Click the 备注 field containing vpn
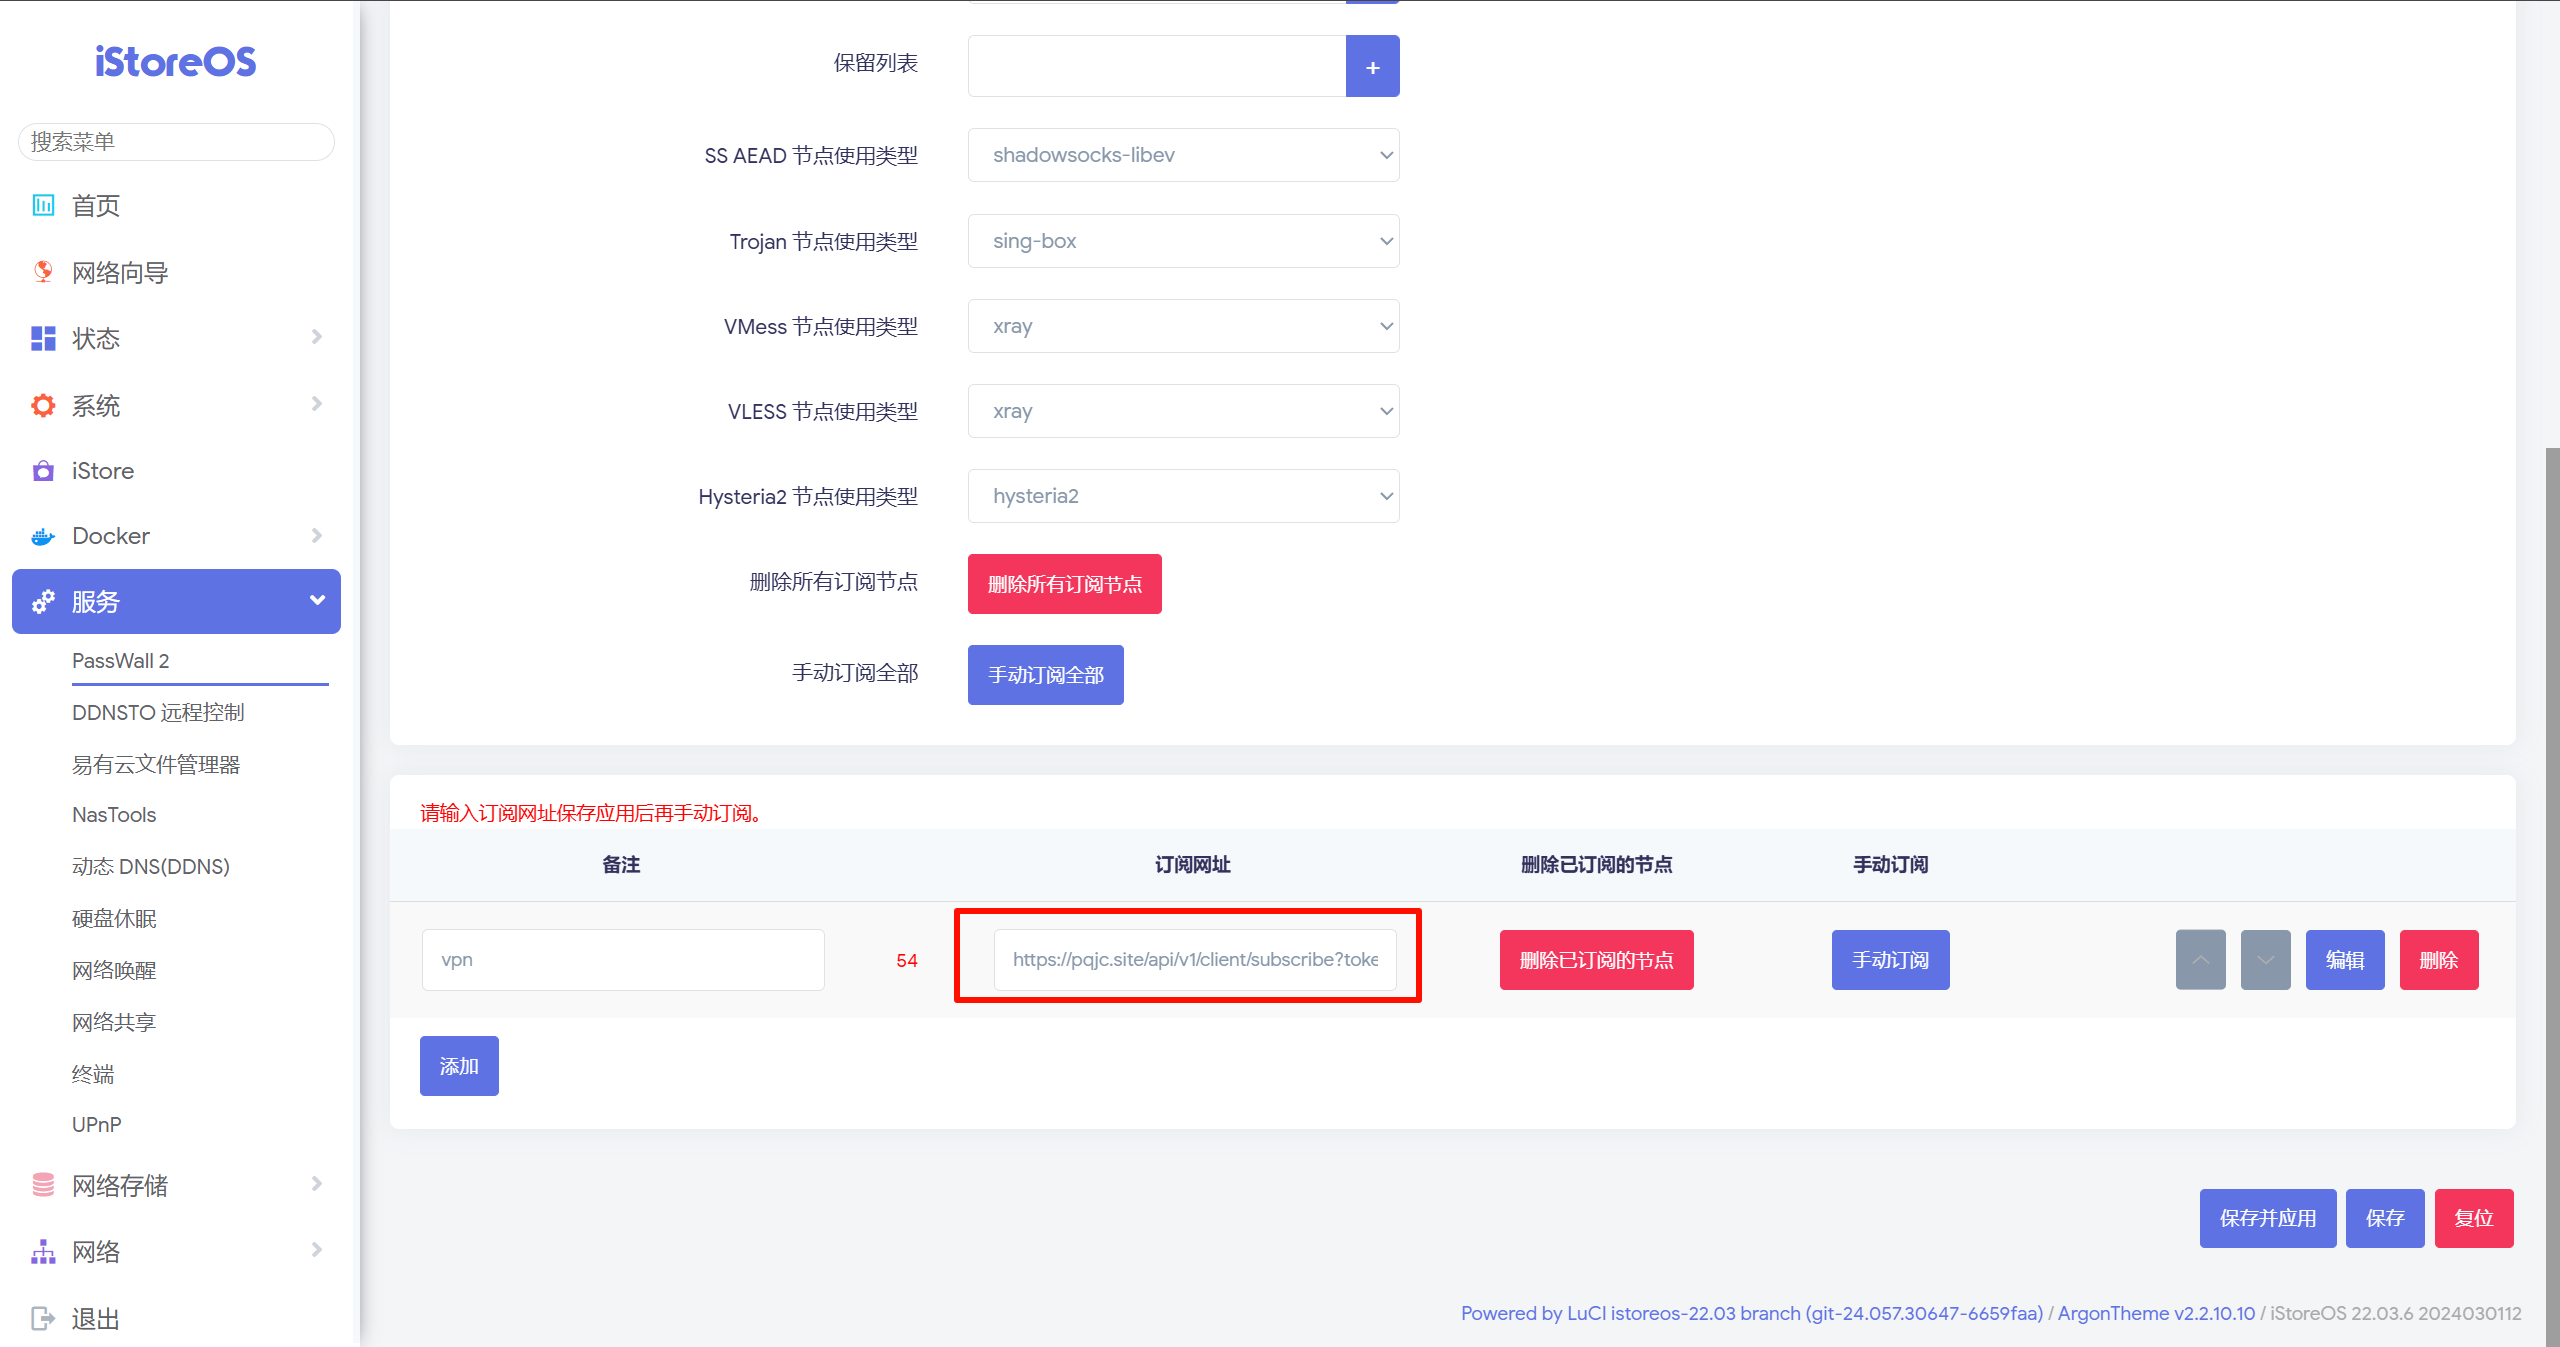The image size is (2560, 1347). (623, 960)
